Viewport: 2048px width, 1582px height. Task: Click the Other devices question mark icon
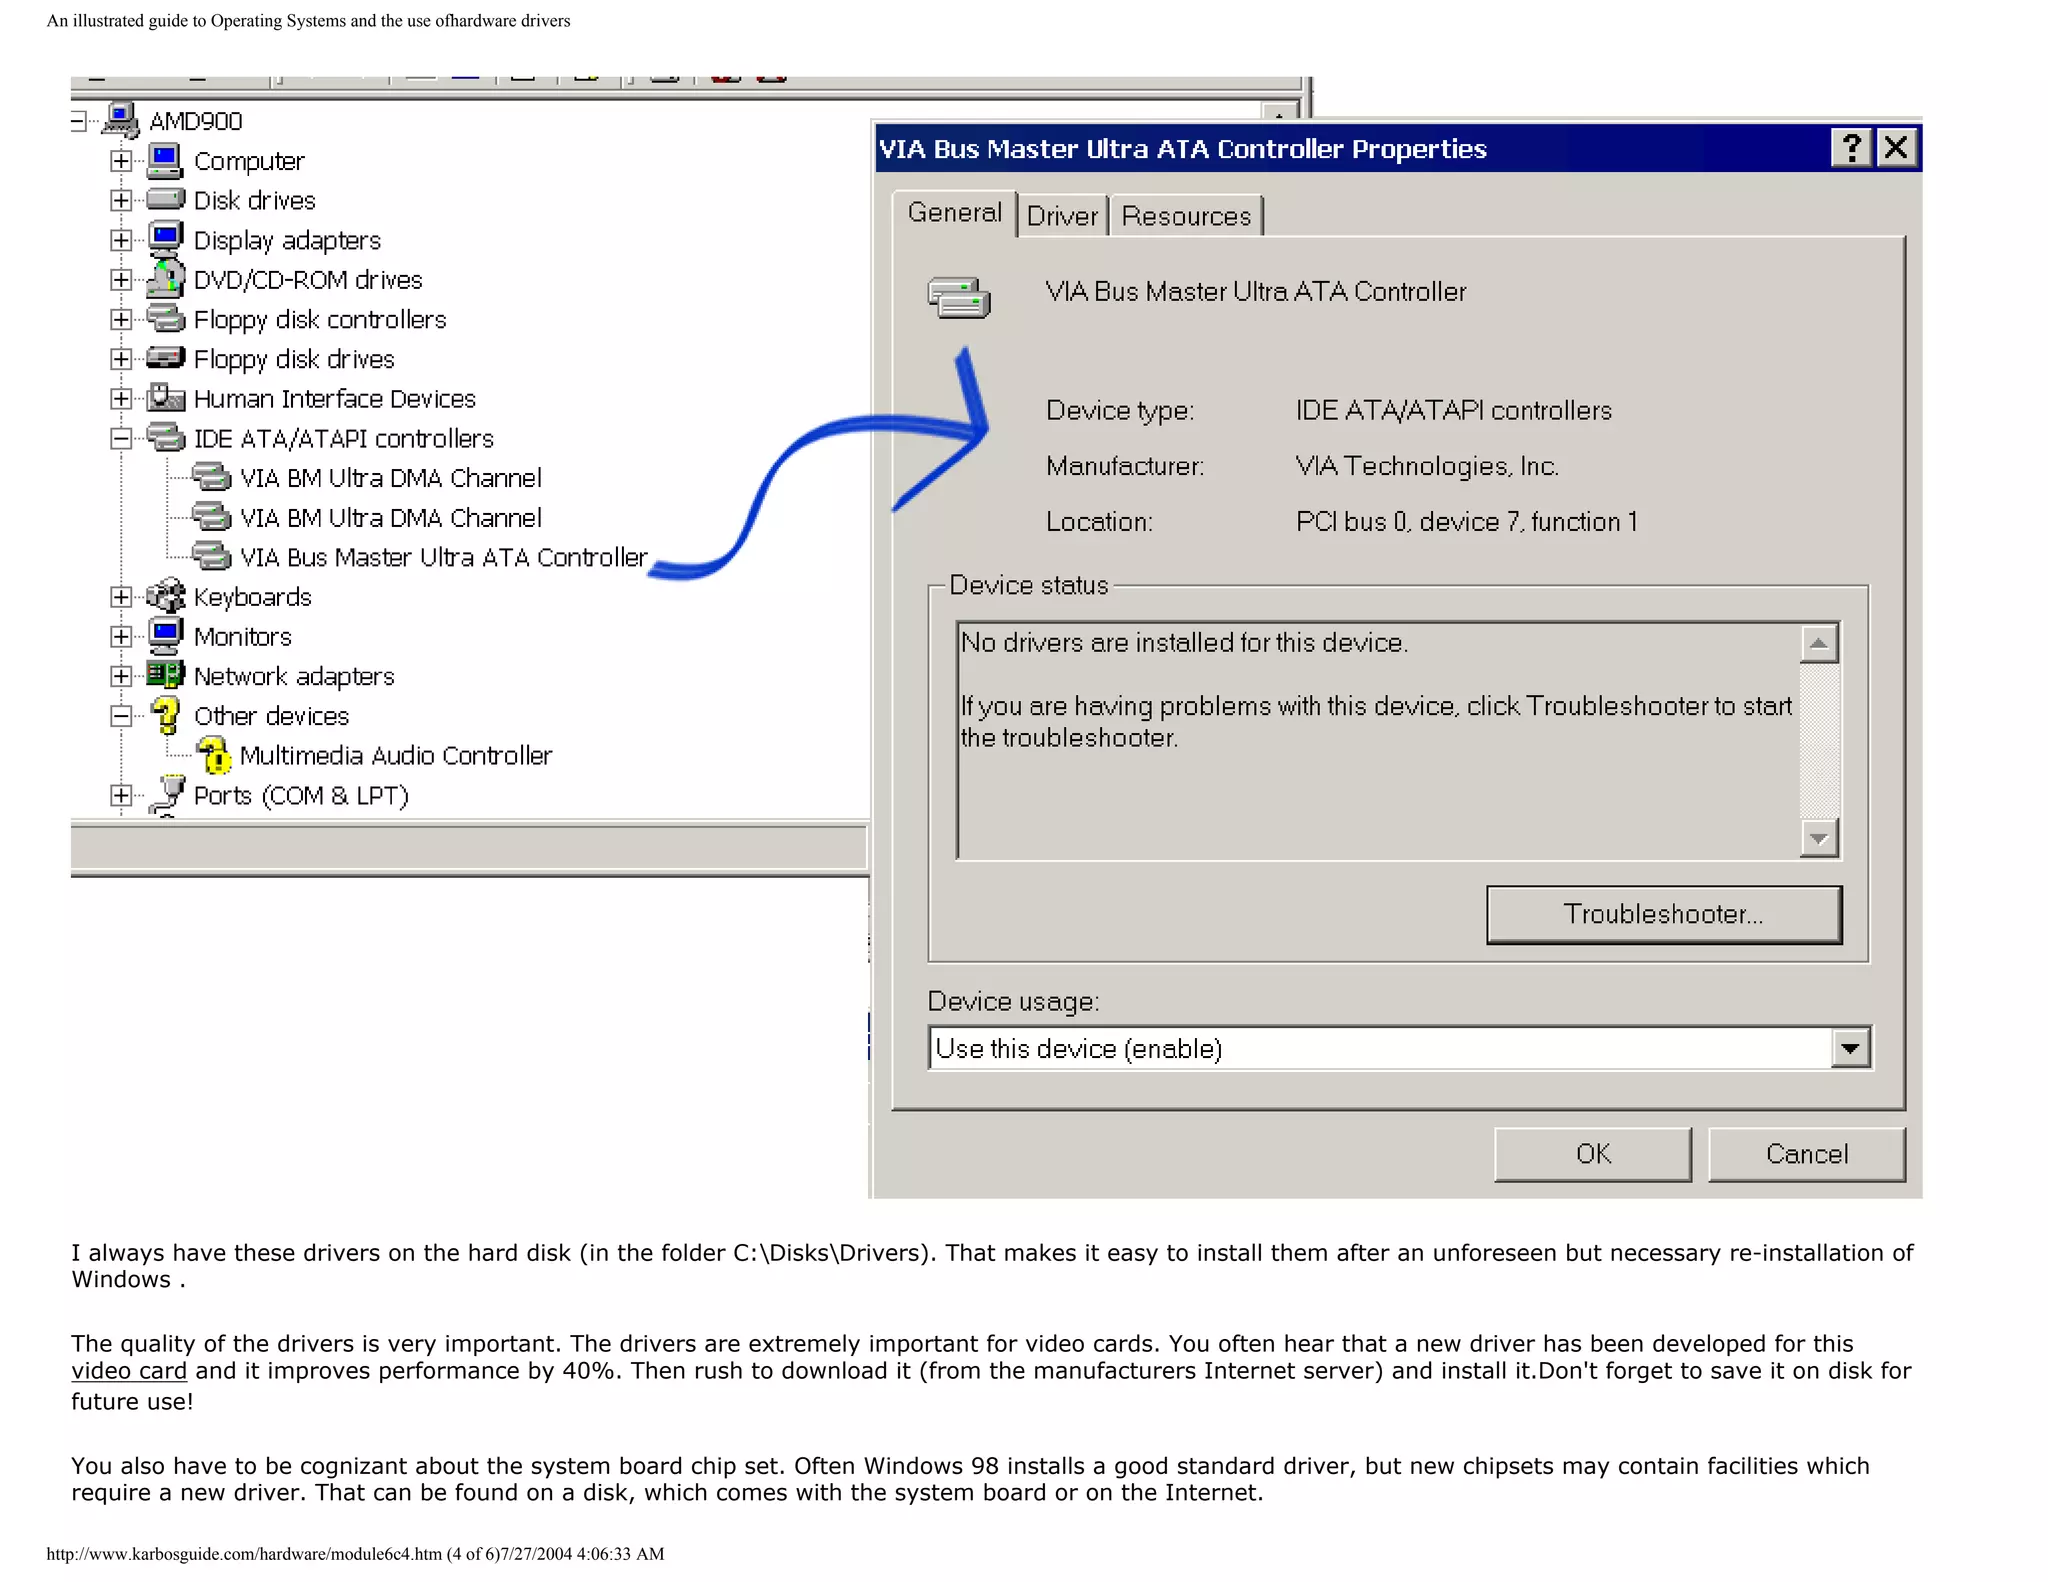pyautogui.click(x=165, y=715)
